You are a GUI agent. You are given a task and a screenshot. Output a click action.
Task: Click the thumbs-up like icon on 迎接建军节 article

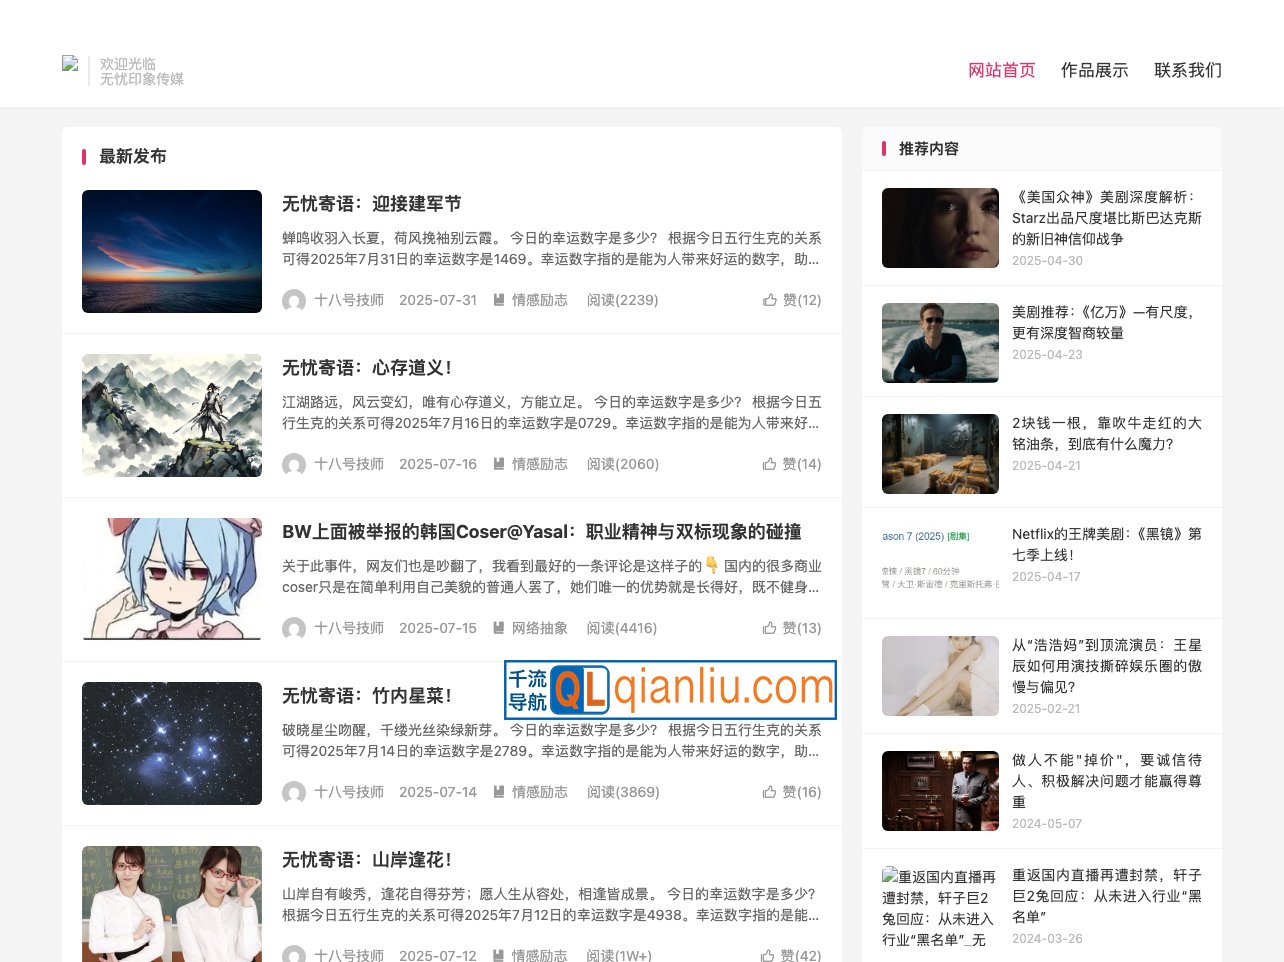tap(770, 299)
